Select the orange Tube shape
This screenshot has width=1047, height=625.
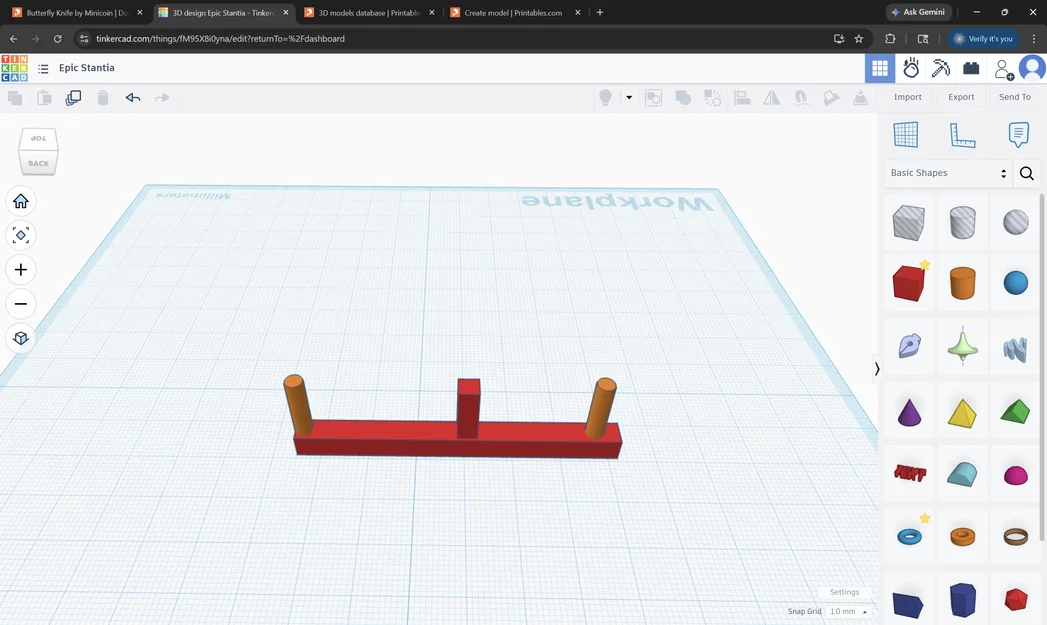coord(962,536)
